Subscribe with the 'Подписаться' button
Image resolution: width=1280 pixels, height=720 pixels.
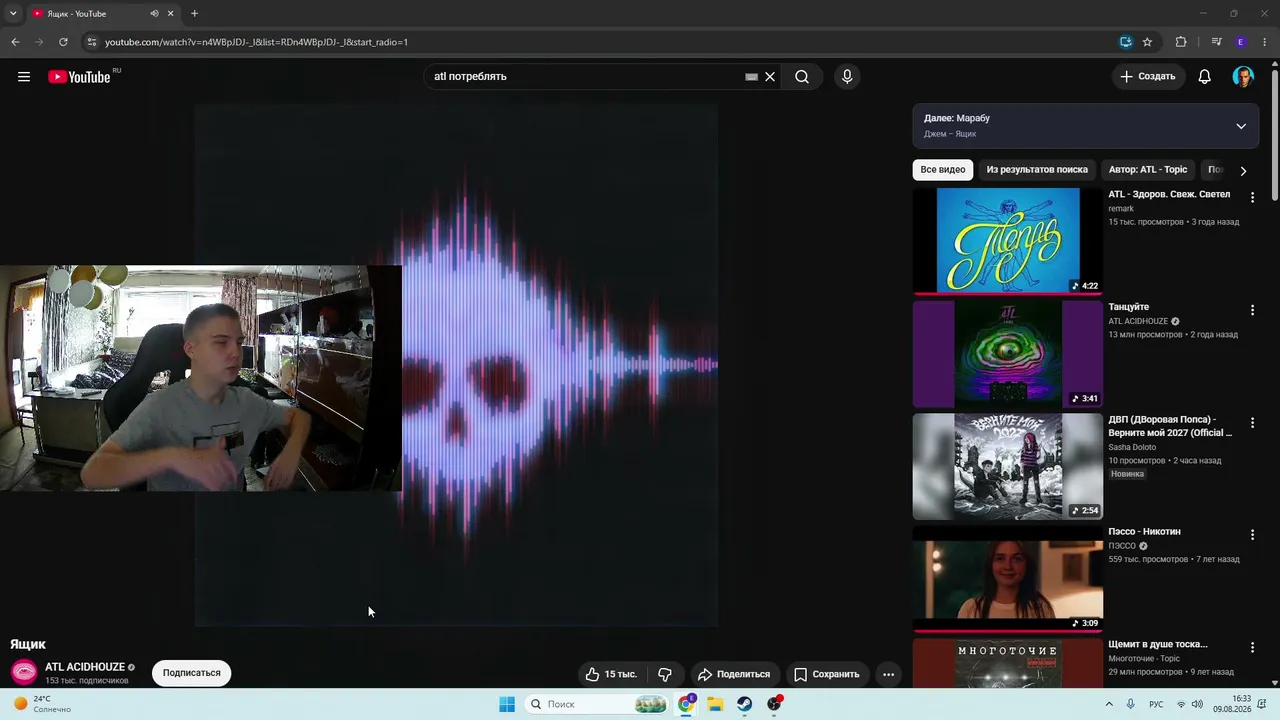(x=192, y=673)
